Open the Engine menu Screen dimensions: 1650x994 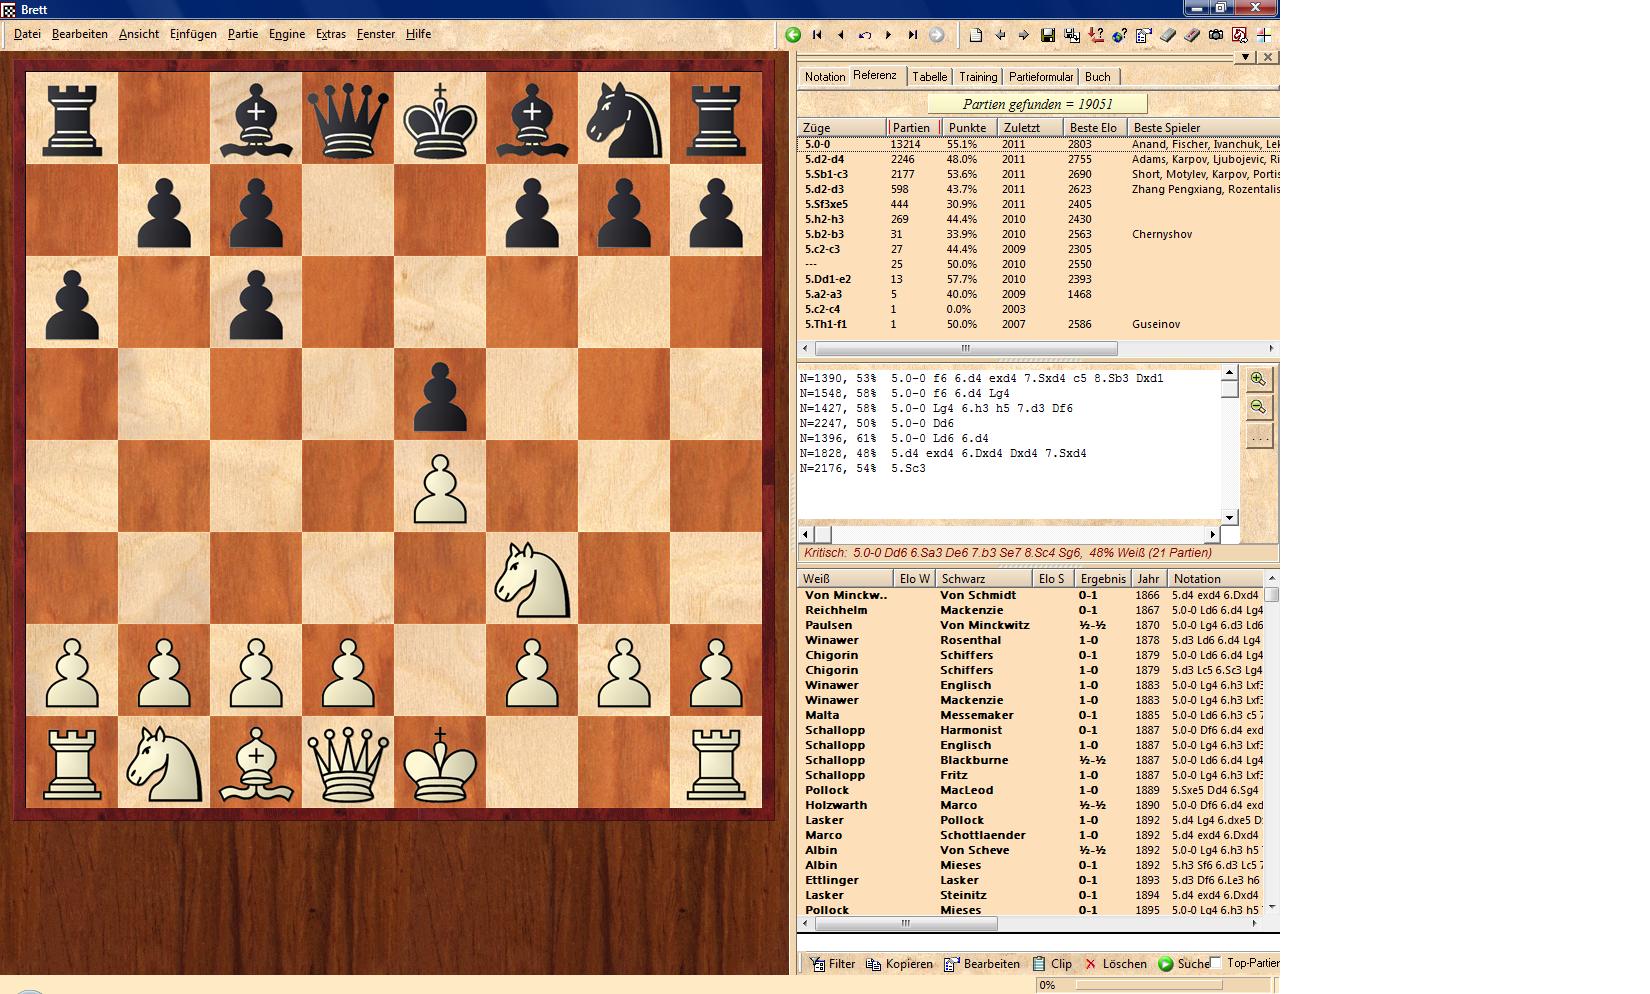point(286,34)
